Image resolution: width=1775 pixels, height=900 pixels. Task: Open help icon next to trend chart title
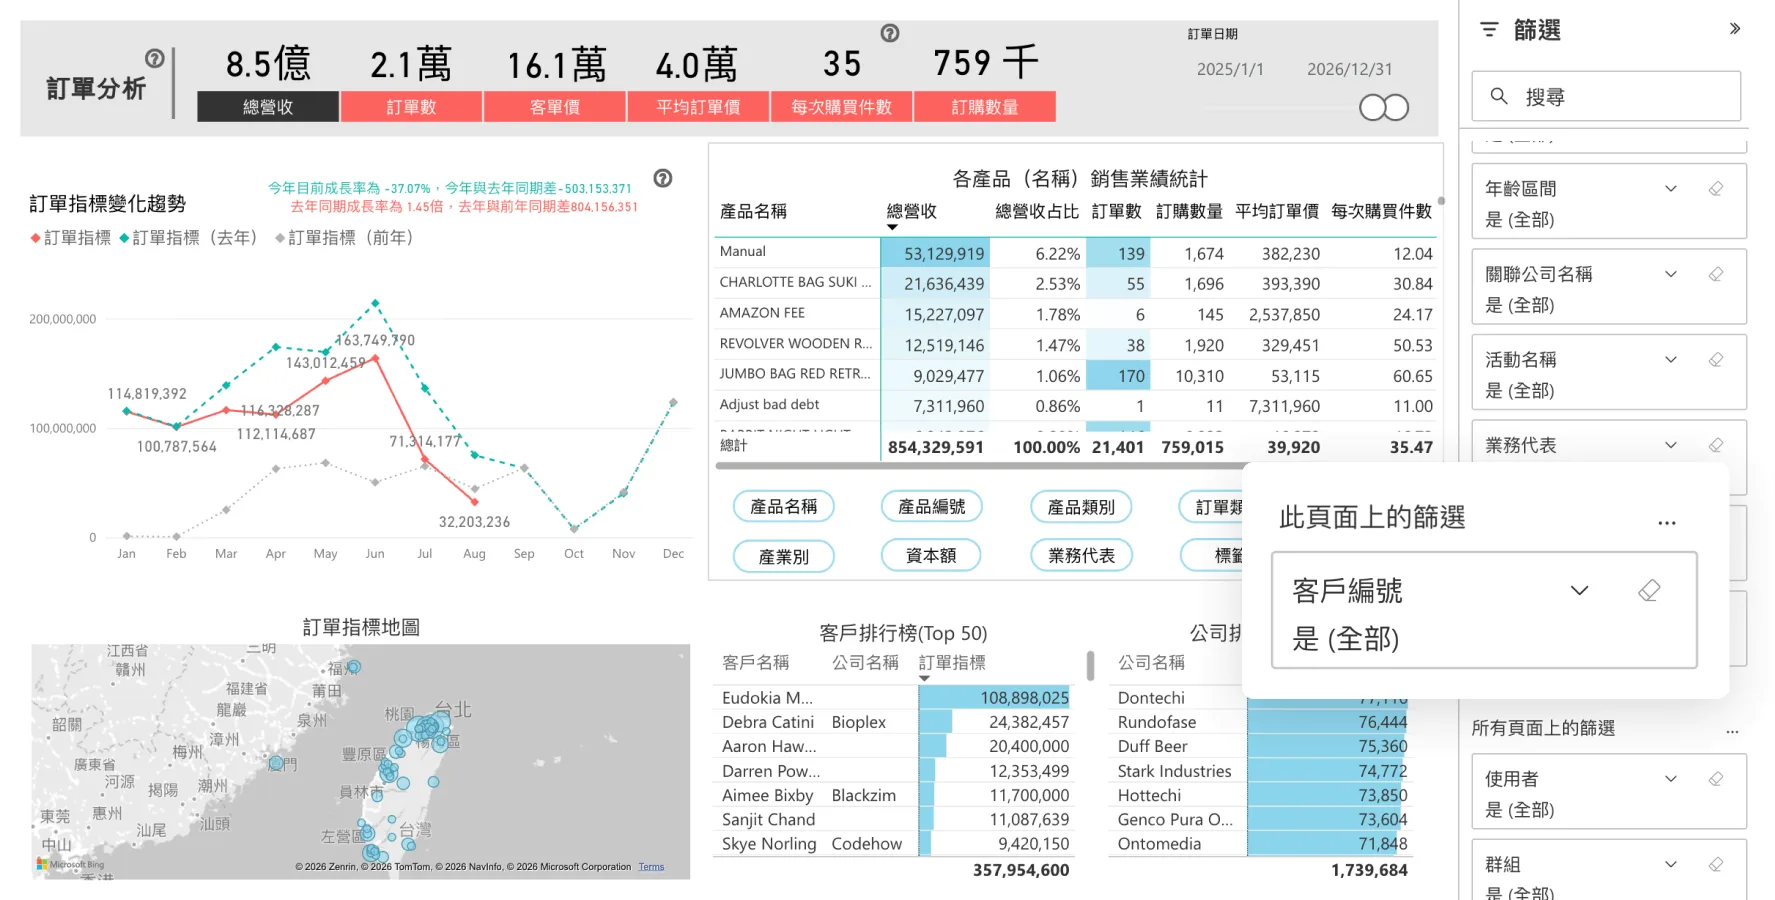coord(663,178)
